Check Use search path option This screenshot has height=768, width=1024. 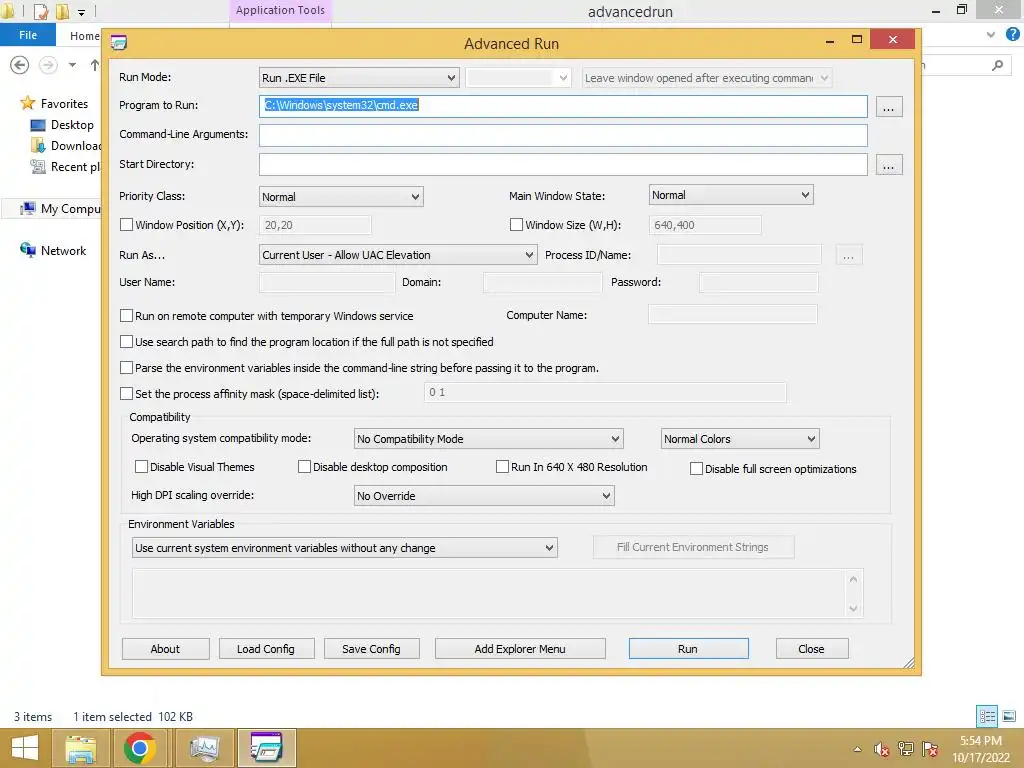[127, 342]
